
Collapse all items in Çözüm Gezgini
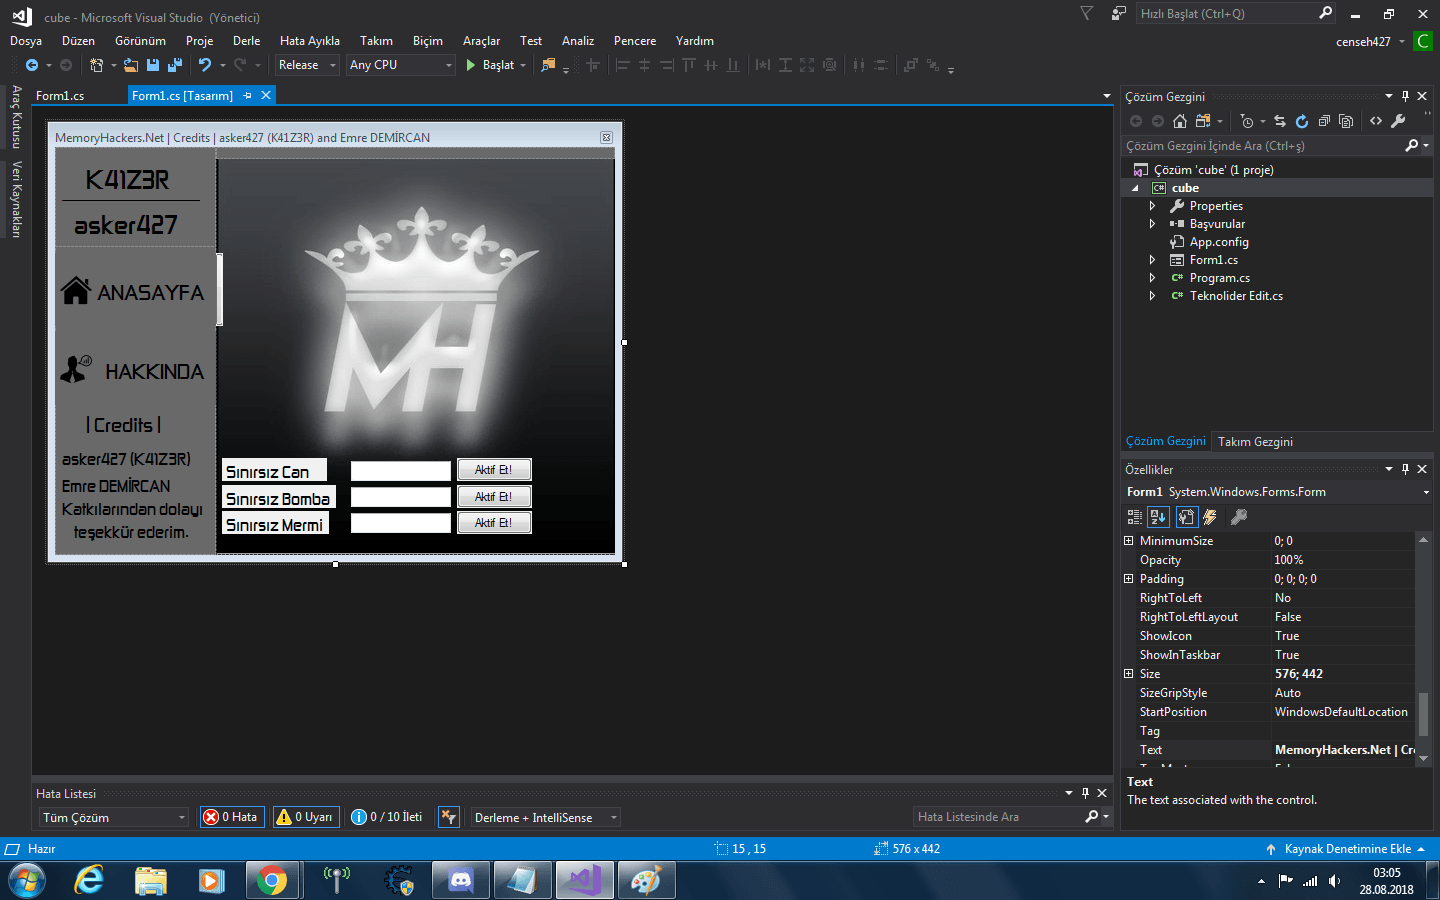tap(1324, 121)
